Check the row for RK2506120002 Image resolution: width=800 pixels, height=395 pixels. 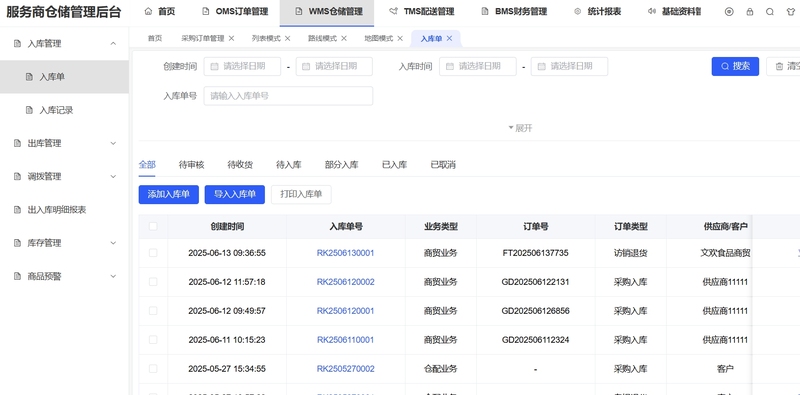tap(153, 282)
